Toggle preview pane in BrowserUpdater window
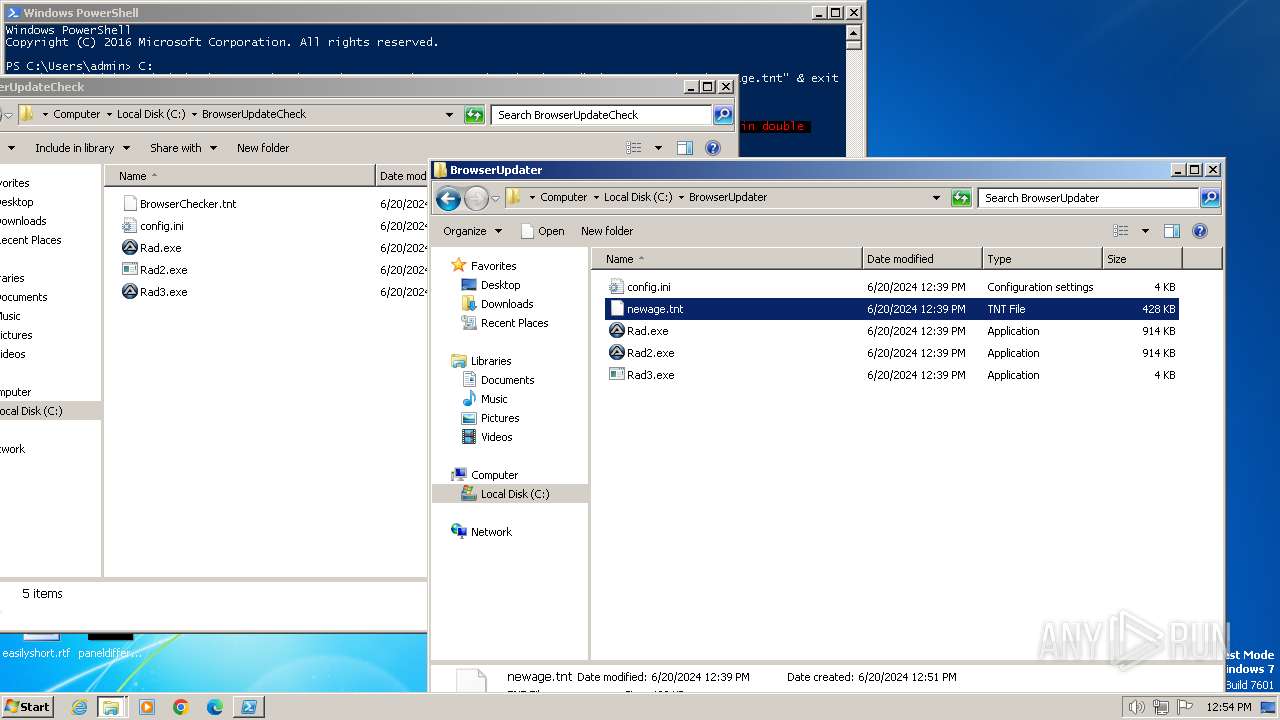 click(x=1172, y=231)
